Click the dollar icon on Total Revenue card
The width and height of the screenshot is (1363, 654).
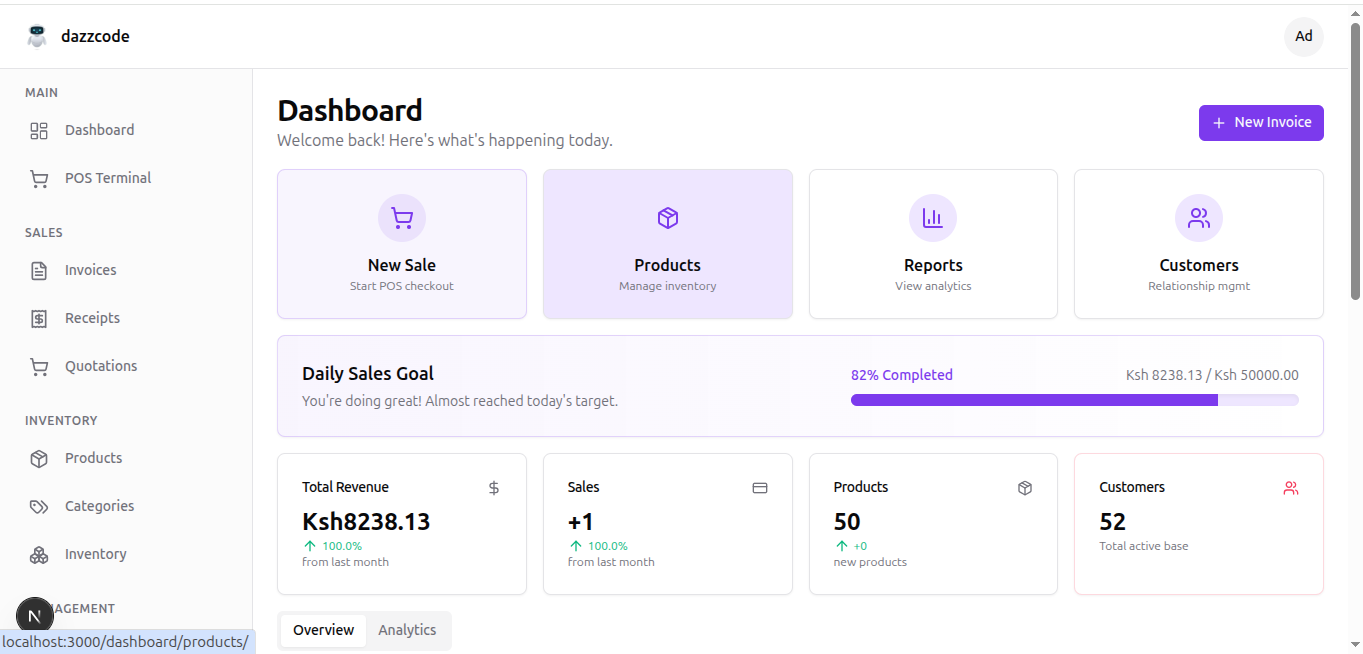(x=493, y=488)
